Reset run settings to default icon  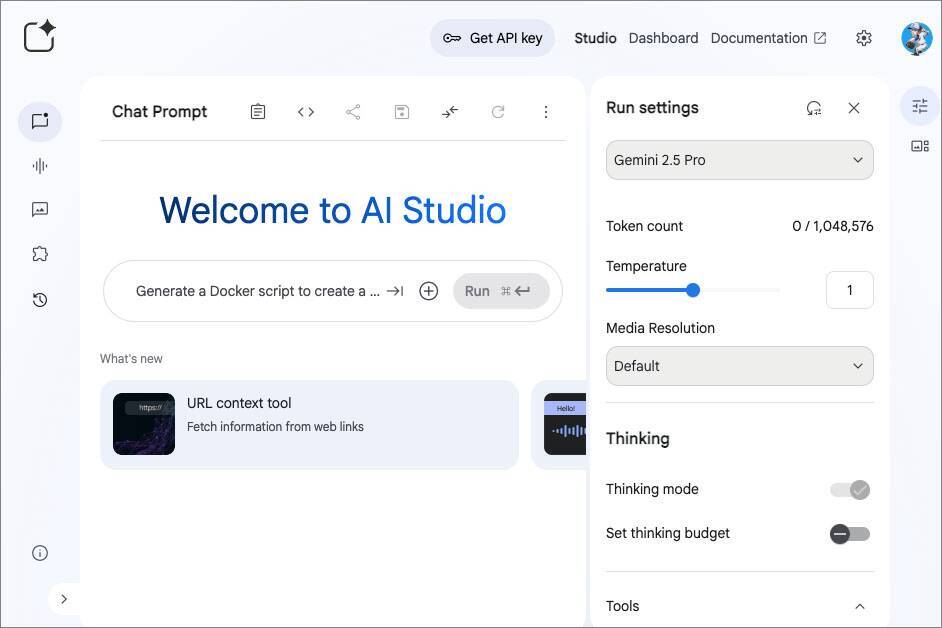(x=814, y=108)
